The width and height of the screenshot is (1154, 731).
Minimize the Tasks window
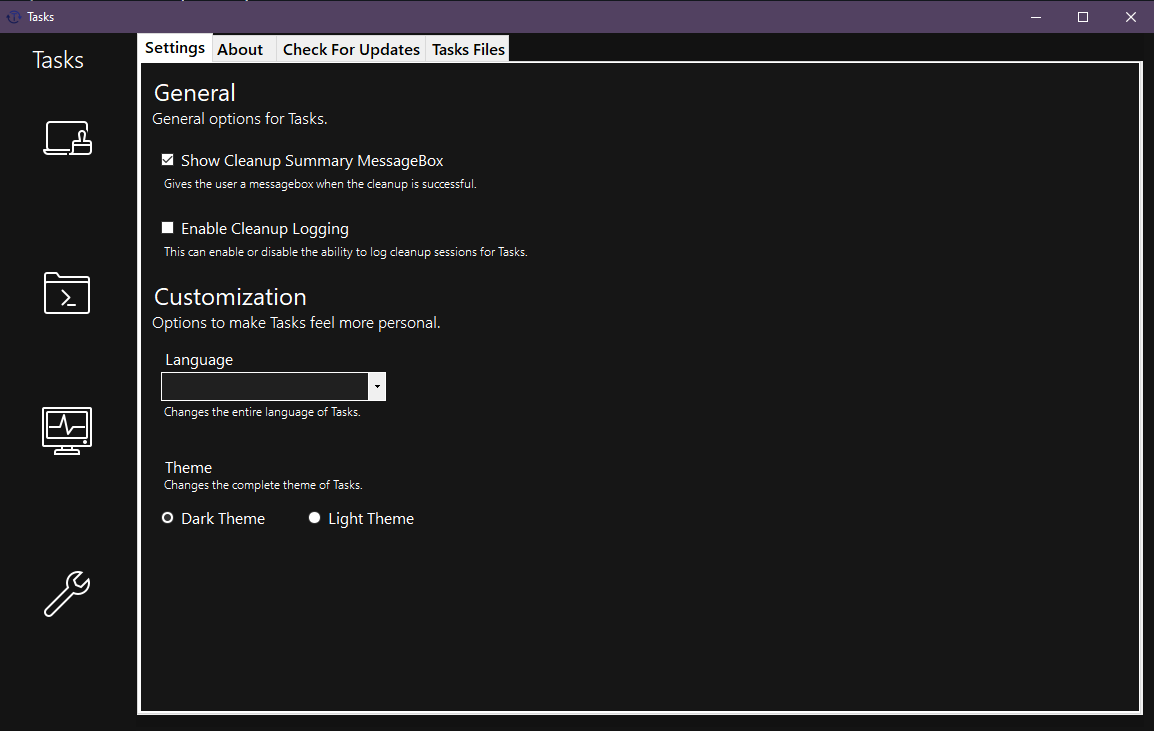1036,17
